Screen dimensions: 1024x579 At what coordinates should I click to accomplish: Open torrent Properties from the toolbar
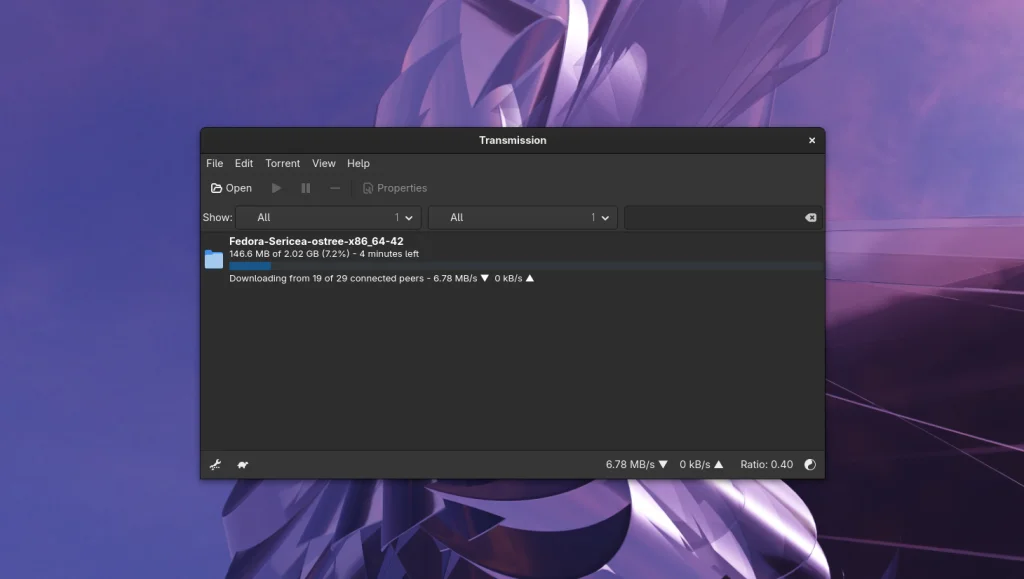tap(394, 188)
